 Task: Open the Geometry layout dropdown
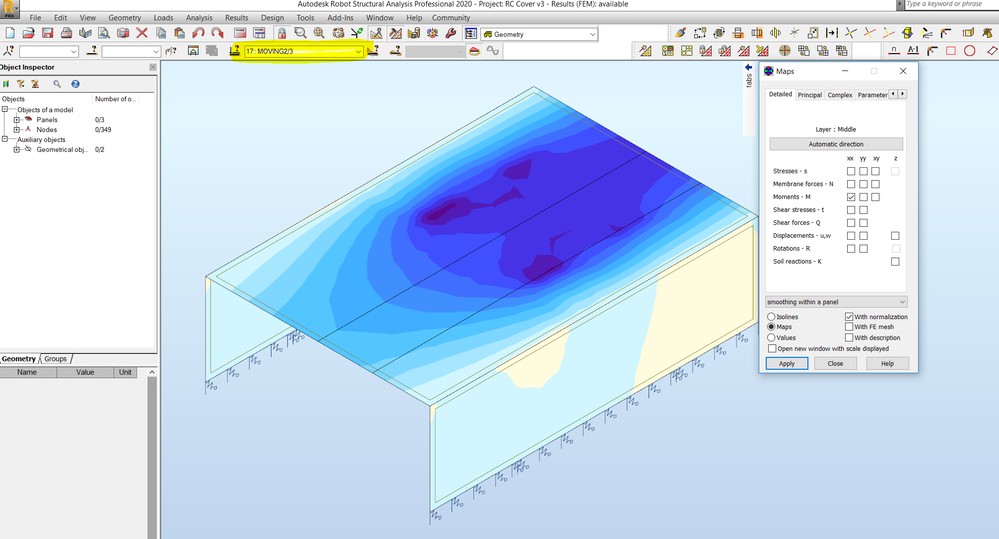coord(539,34)
